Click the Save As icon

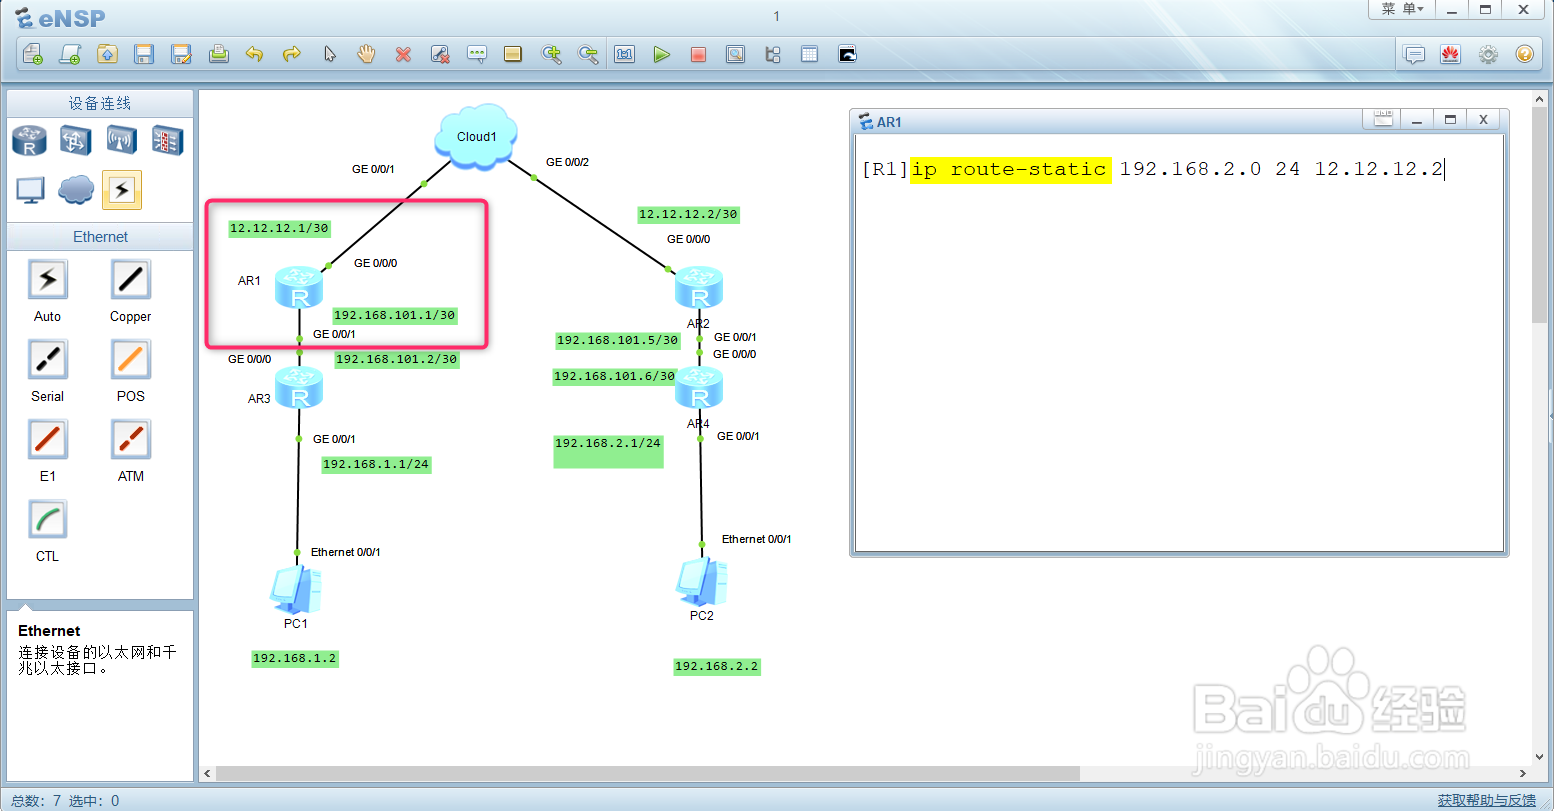click(x=181, y=54)
